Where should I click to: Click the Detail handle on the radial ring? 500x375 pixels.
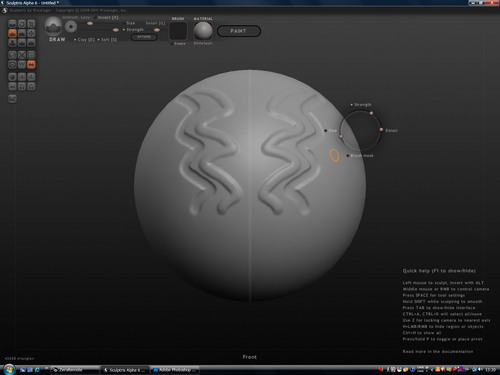click(x=381, y=129)
